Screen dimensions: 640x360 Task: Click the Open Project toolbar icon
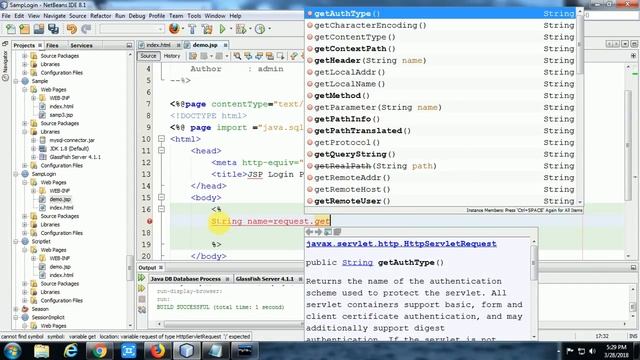[x=39, y=29]
